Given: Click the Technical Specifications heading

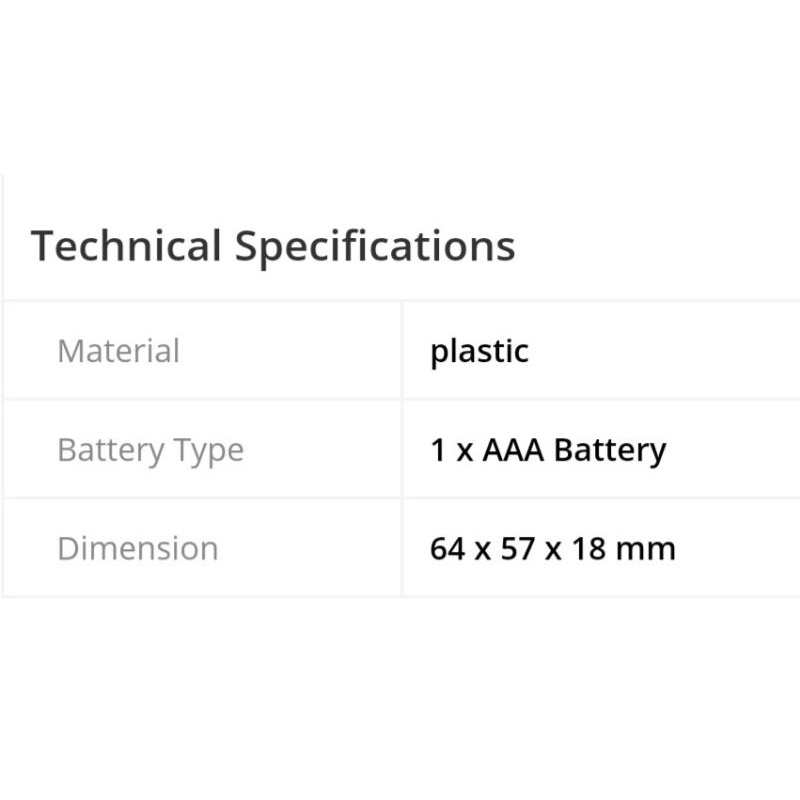Looking at the screenshot, I should [x=273, y=246].
